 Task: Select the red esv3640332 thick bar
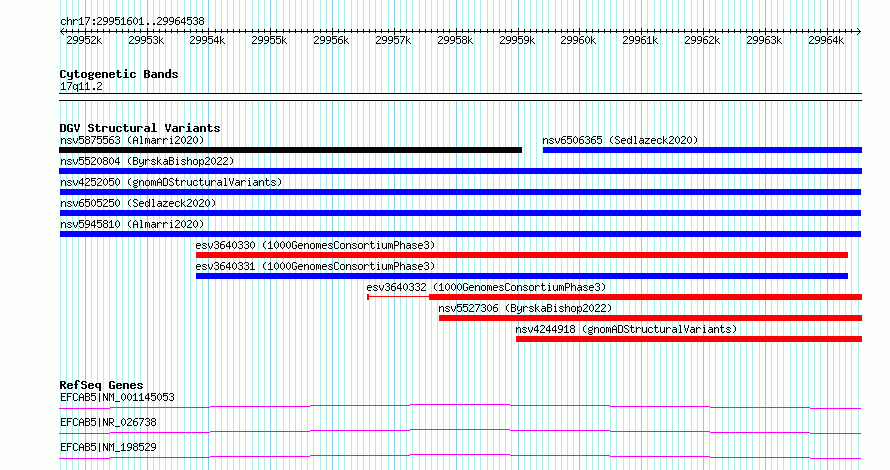pyautogui.click(x=645, y=297)
